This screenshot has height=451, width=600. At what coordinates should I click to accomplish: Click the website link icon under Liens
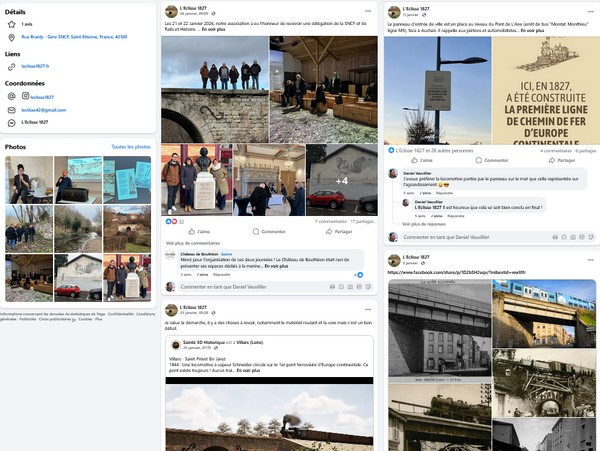coord(10,66)
